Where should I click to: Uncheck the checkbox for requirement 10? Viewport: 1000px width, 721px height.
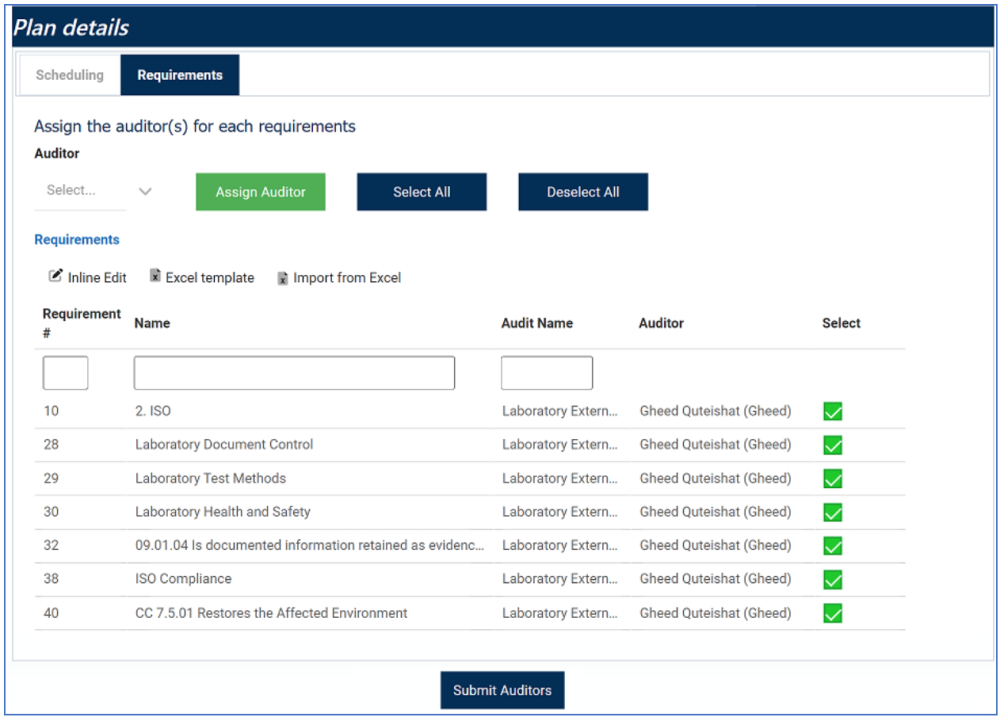pyautogui.click(x=832, y=411)
